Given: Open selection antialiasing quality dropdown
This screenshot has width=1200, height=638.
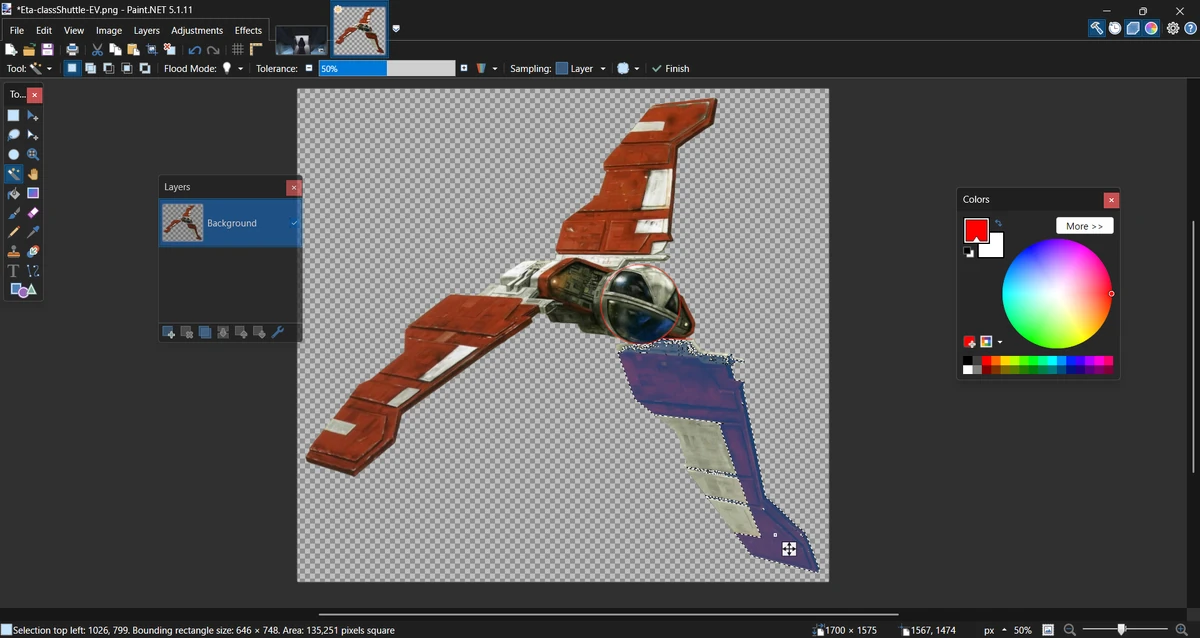Looking at the screenshot, I should (x=628, y=68).
